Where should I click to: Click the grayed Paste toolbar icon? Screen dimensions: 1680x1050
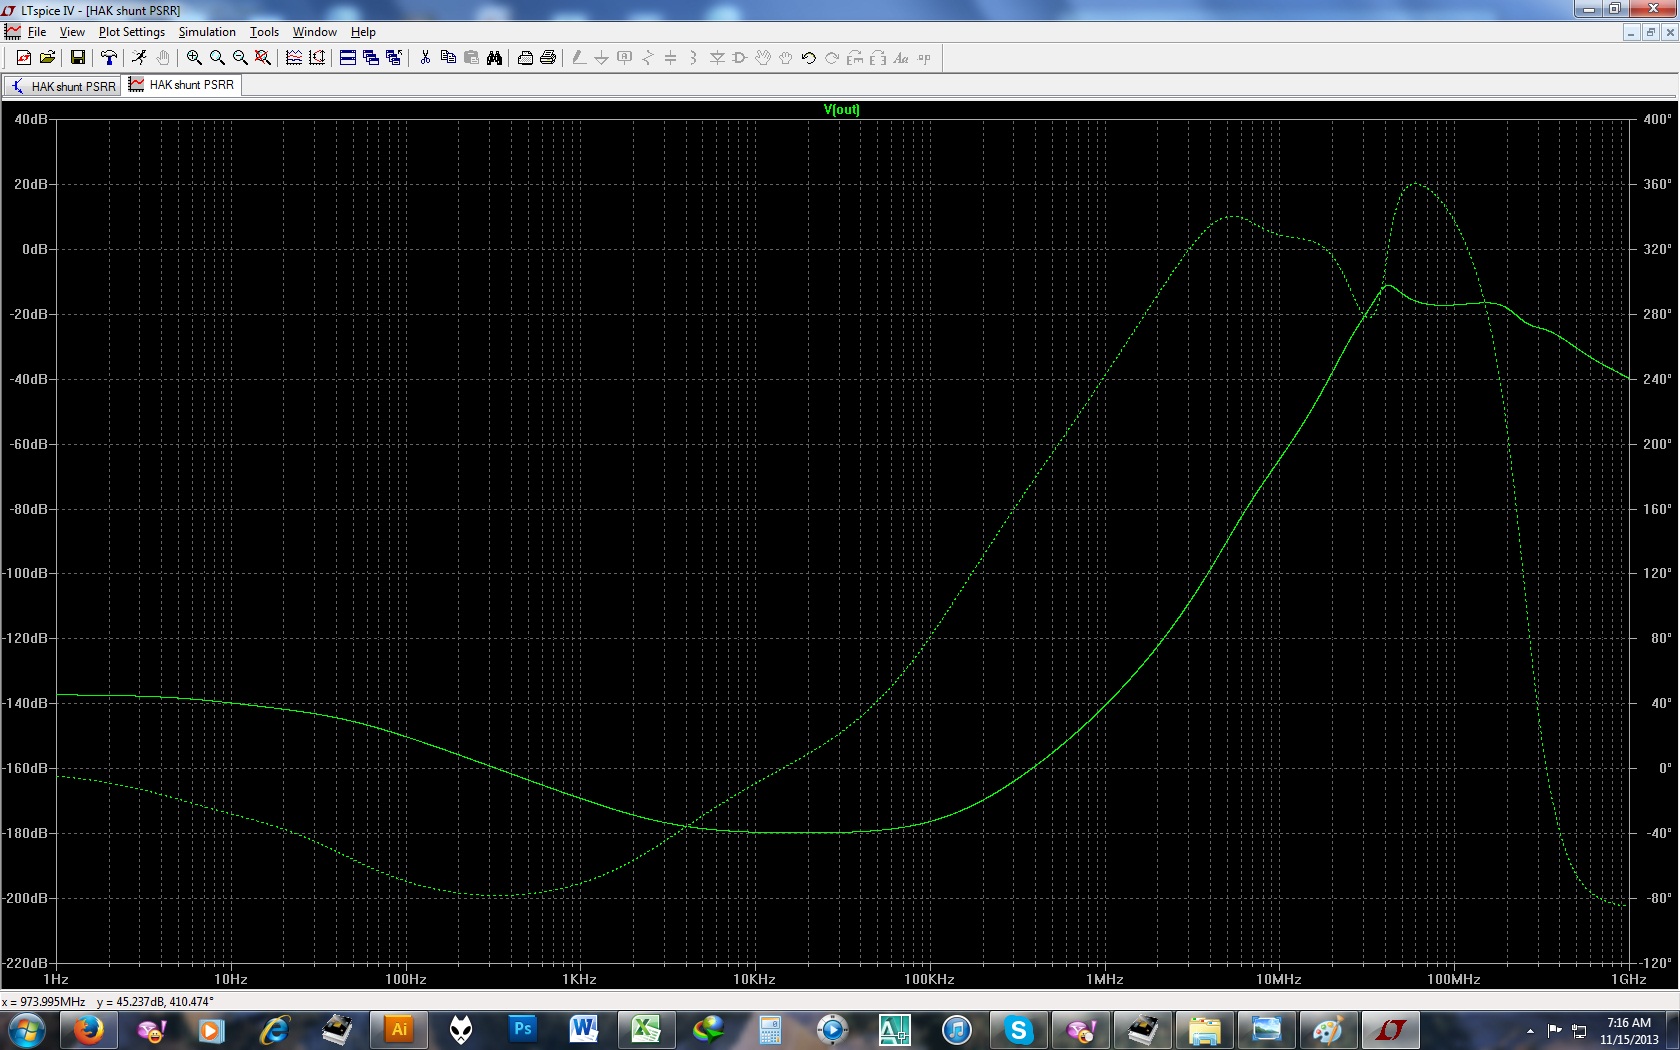tap(471, 58)
